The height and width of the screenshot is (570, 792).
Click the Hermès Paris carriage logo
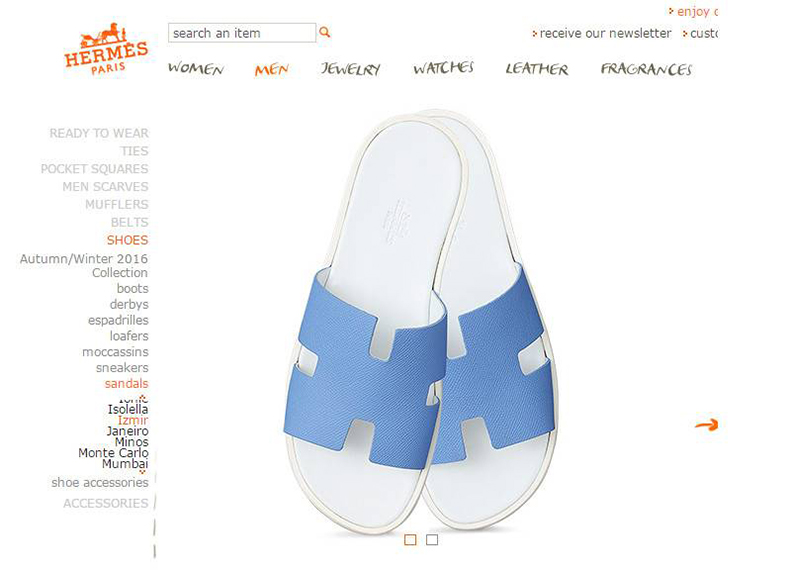106,49
